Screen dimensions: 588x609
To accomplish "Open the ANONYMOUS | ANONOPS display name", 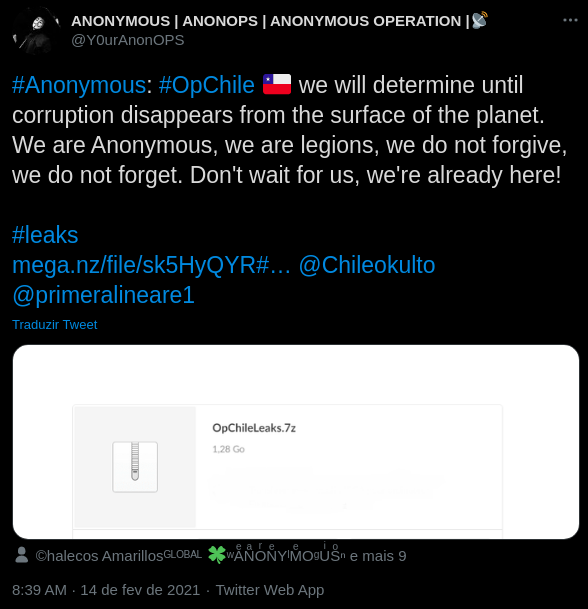I will point(279,21).
